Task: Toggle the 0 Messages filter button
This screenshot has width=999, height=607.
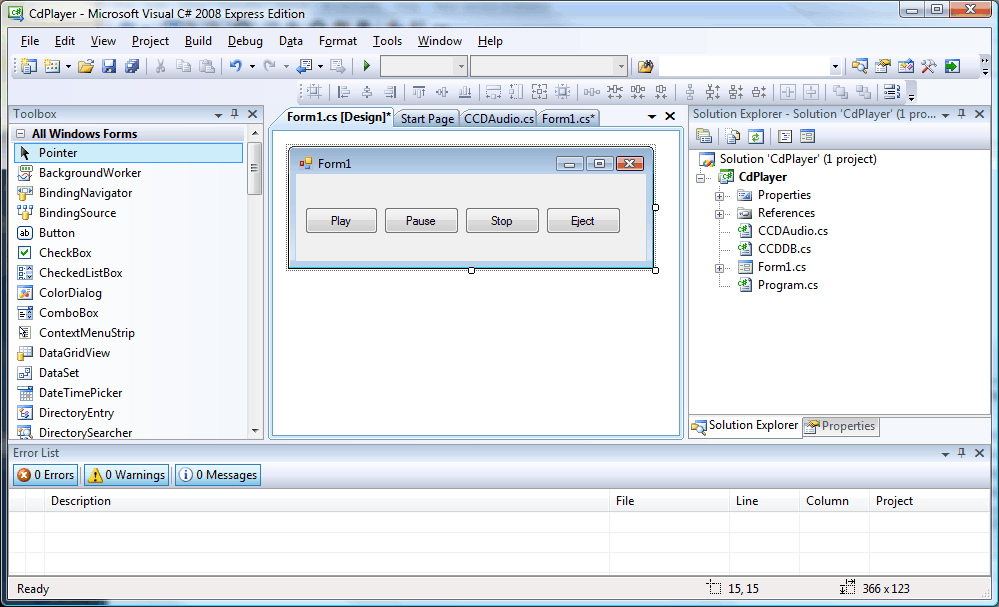Action: pyautogui.click(x=218, y=475)
